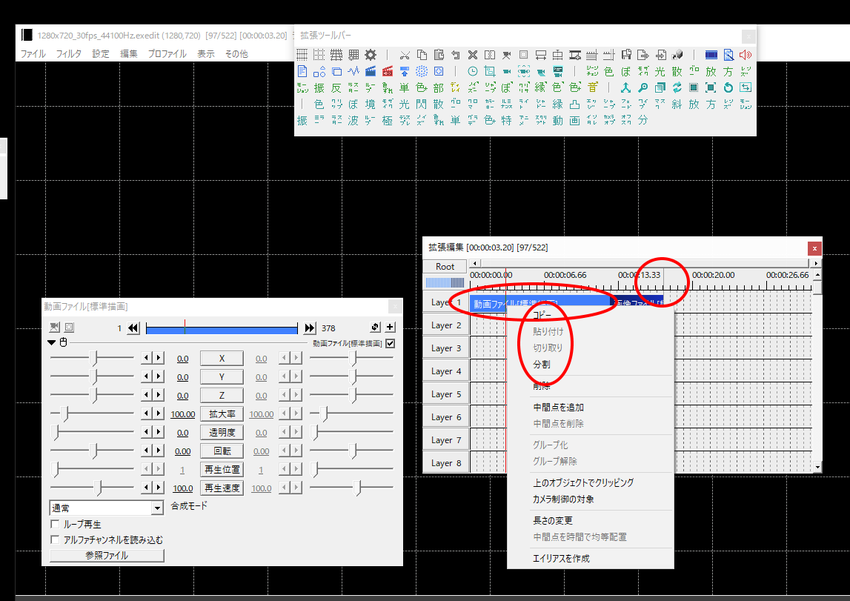The image size is (850, 601).
Task: Click the scissors cut icon in the toolbar
Action: click(404, 55)
